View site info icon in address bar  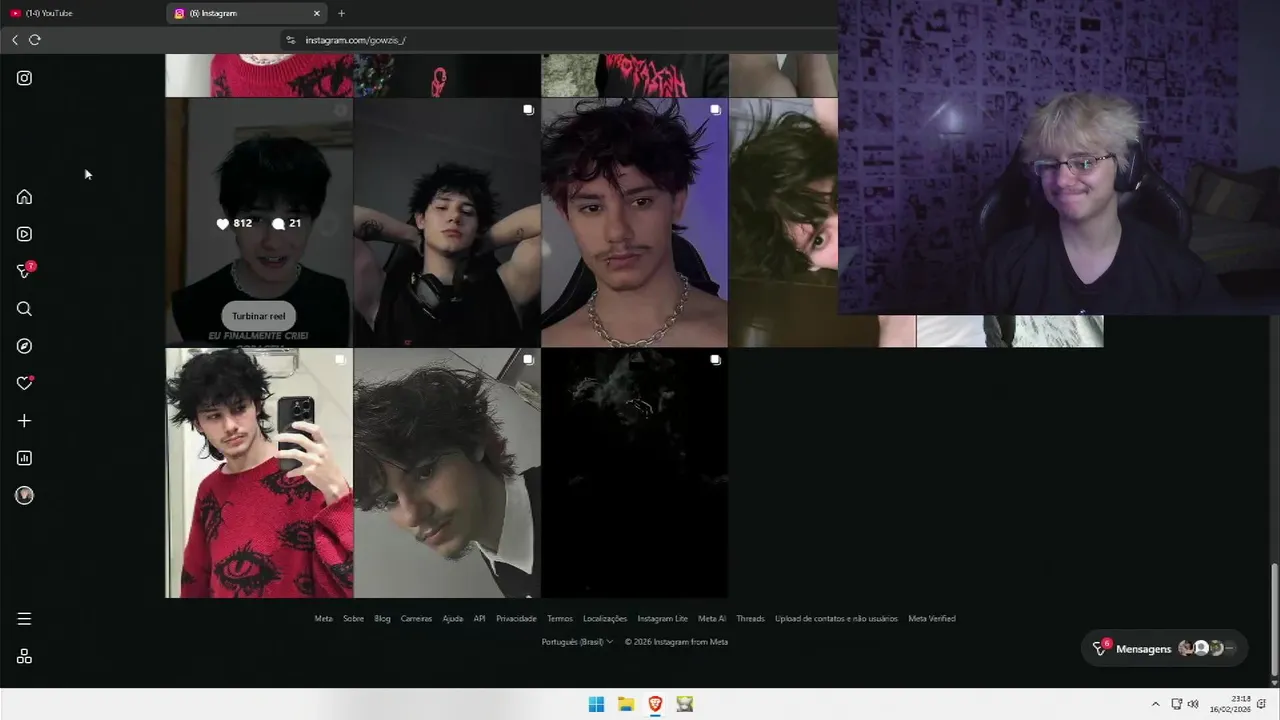(x=291, y=40)
